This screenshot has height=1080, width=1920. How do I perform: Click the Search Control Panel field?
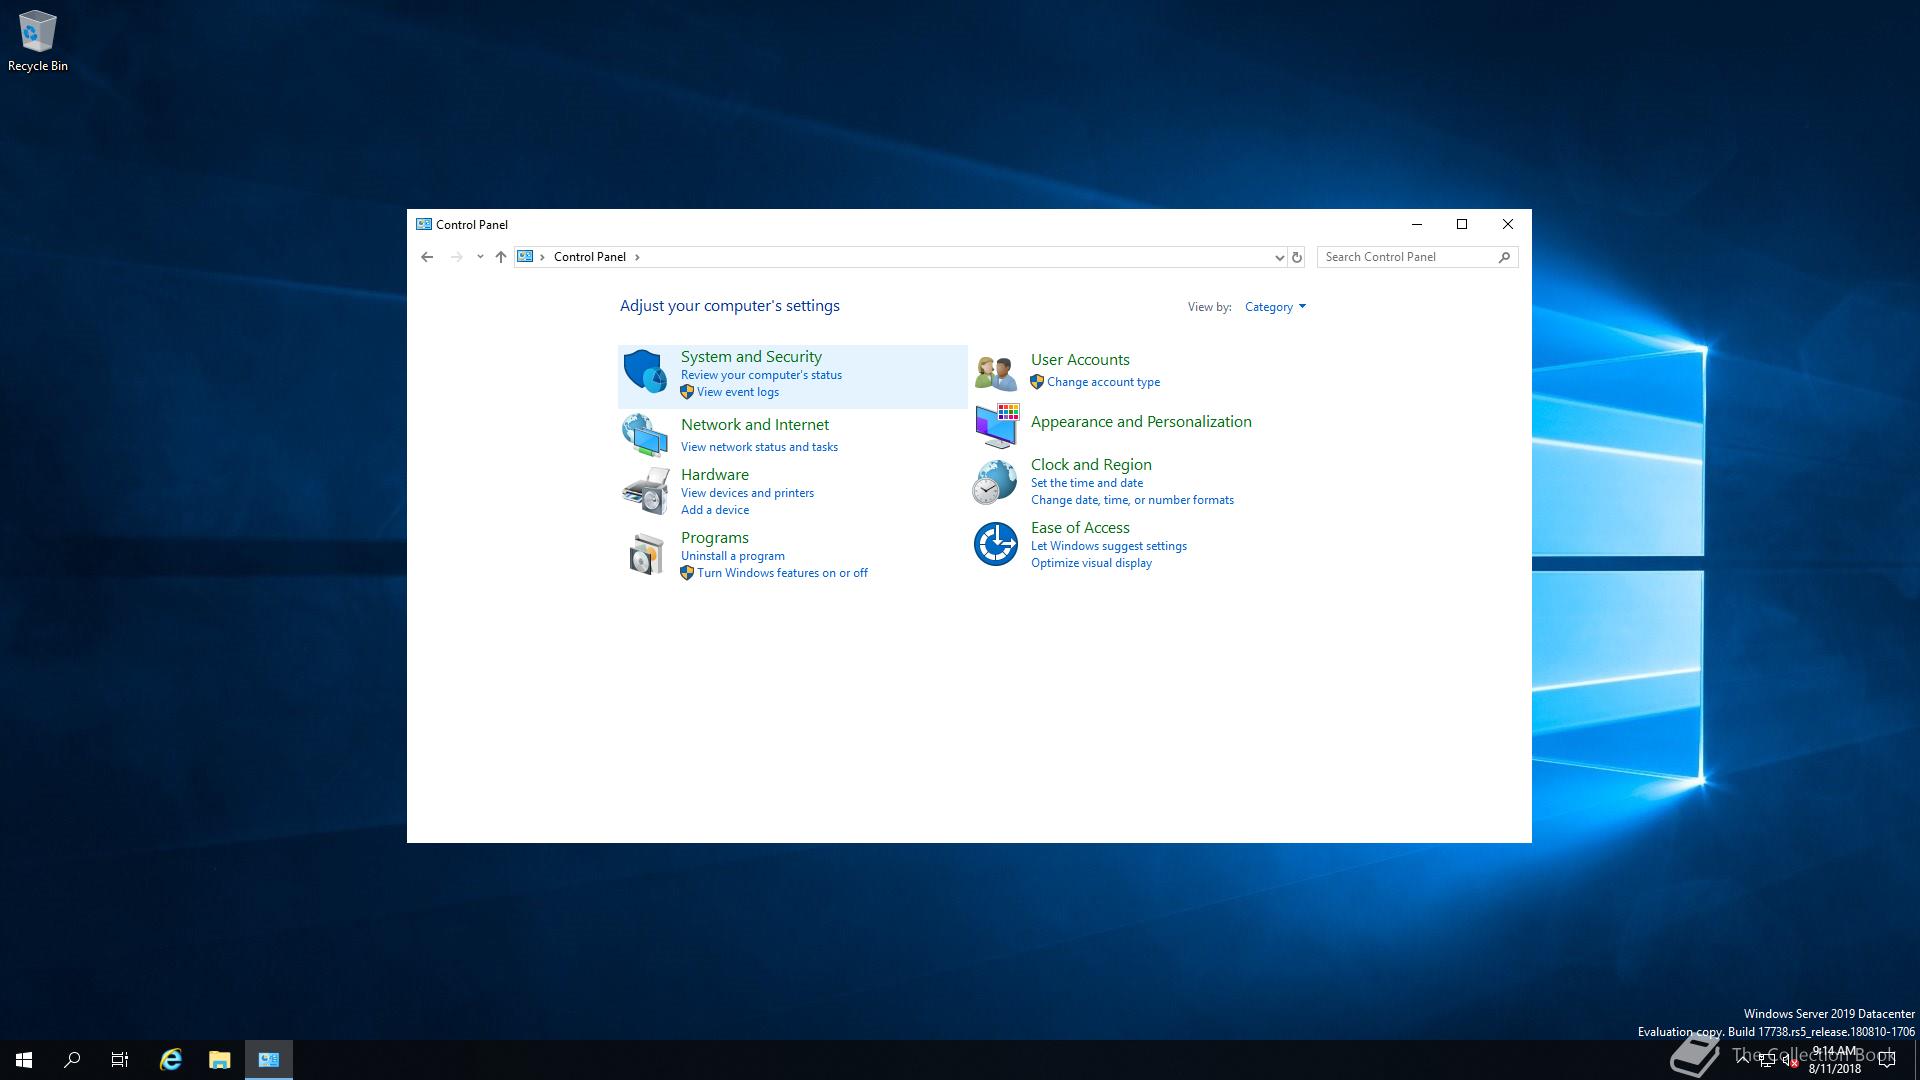[1417, 257]
